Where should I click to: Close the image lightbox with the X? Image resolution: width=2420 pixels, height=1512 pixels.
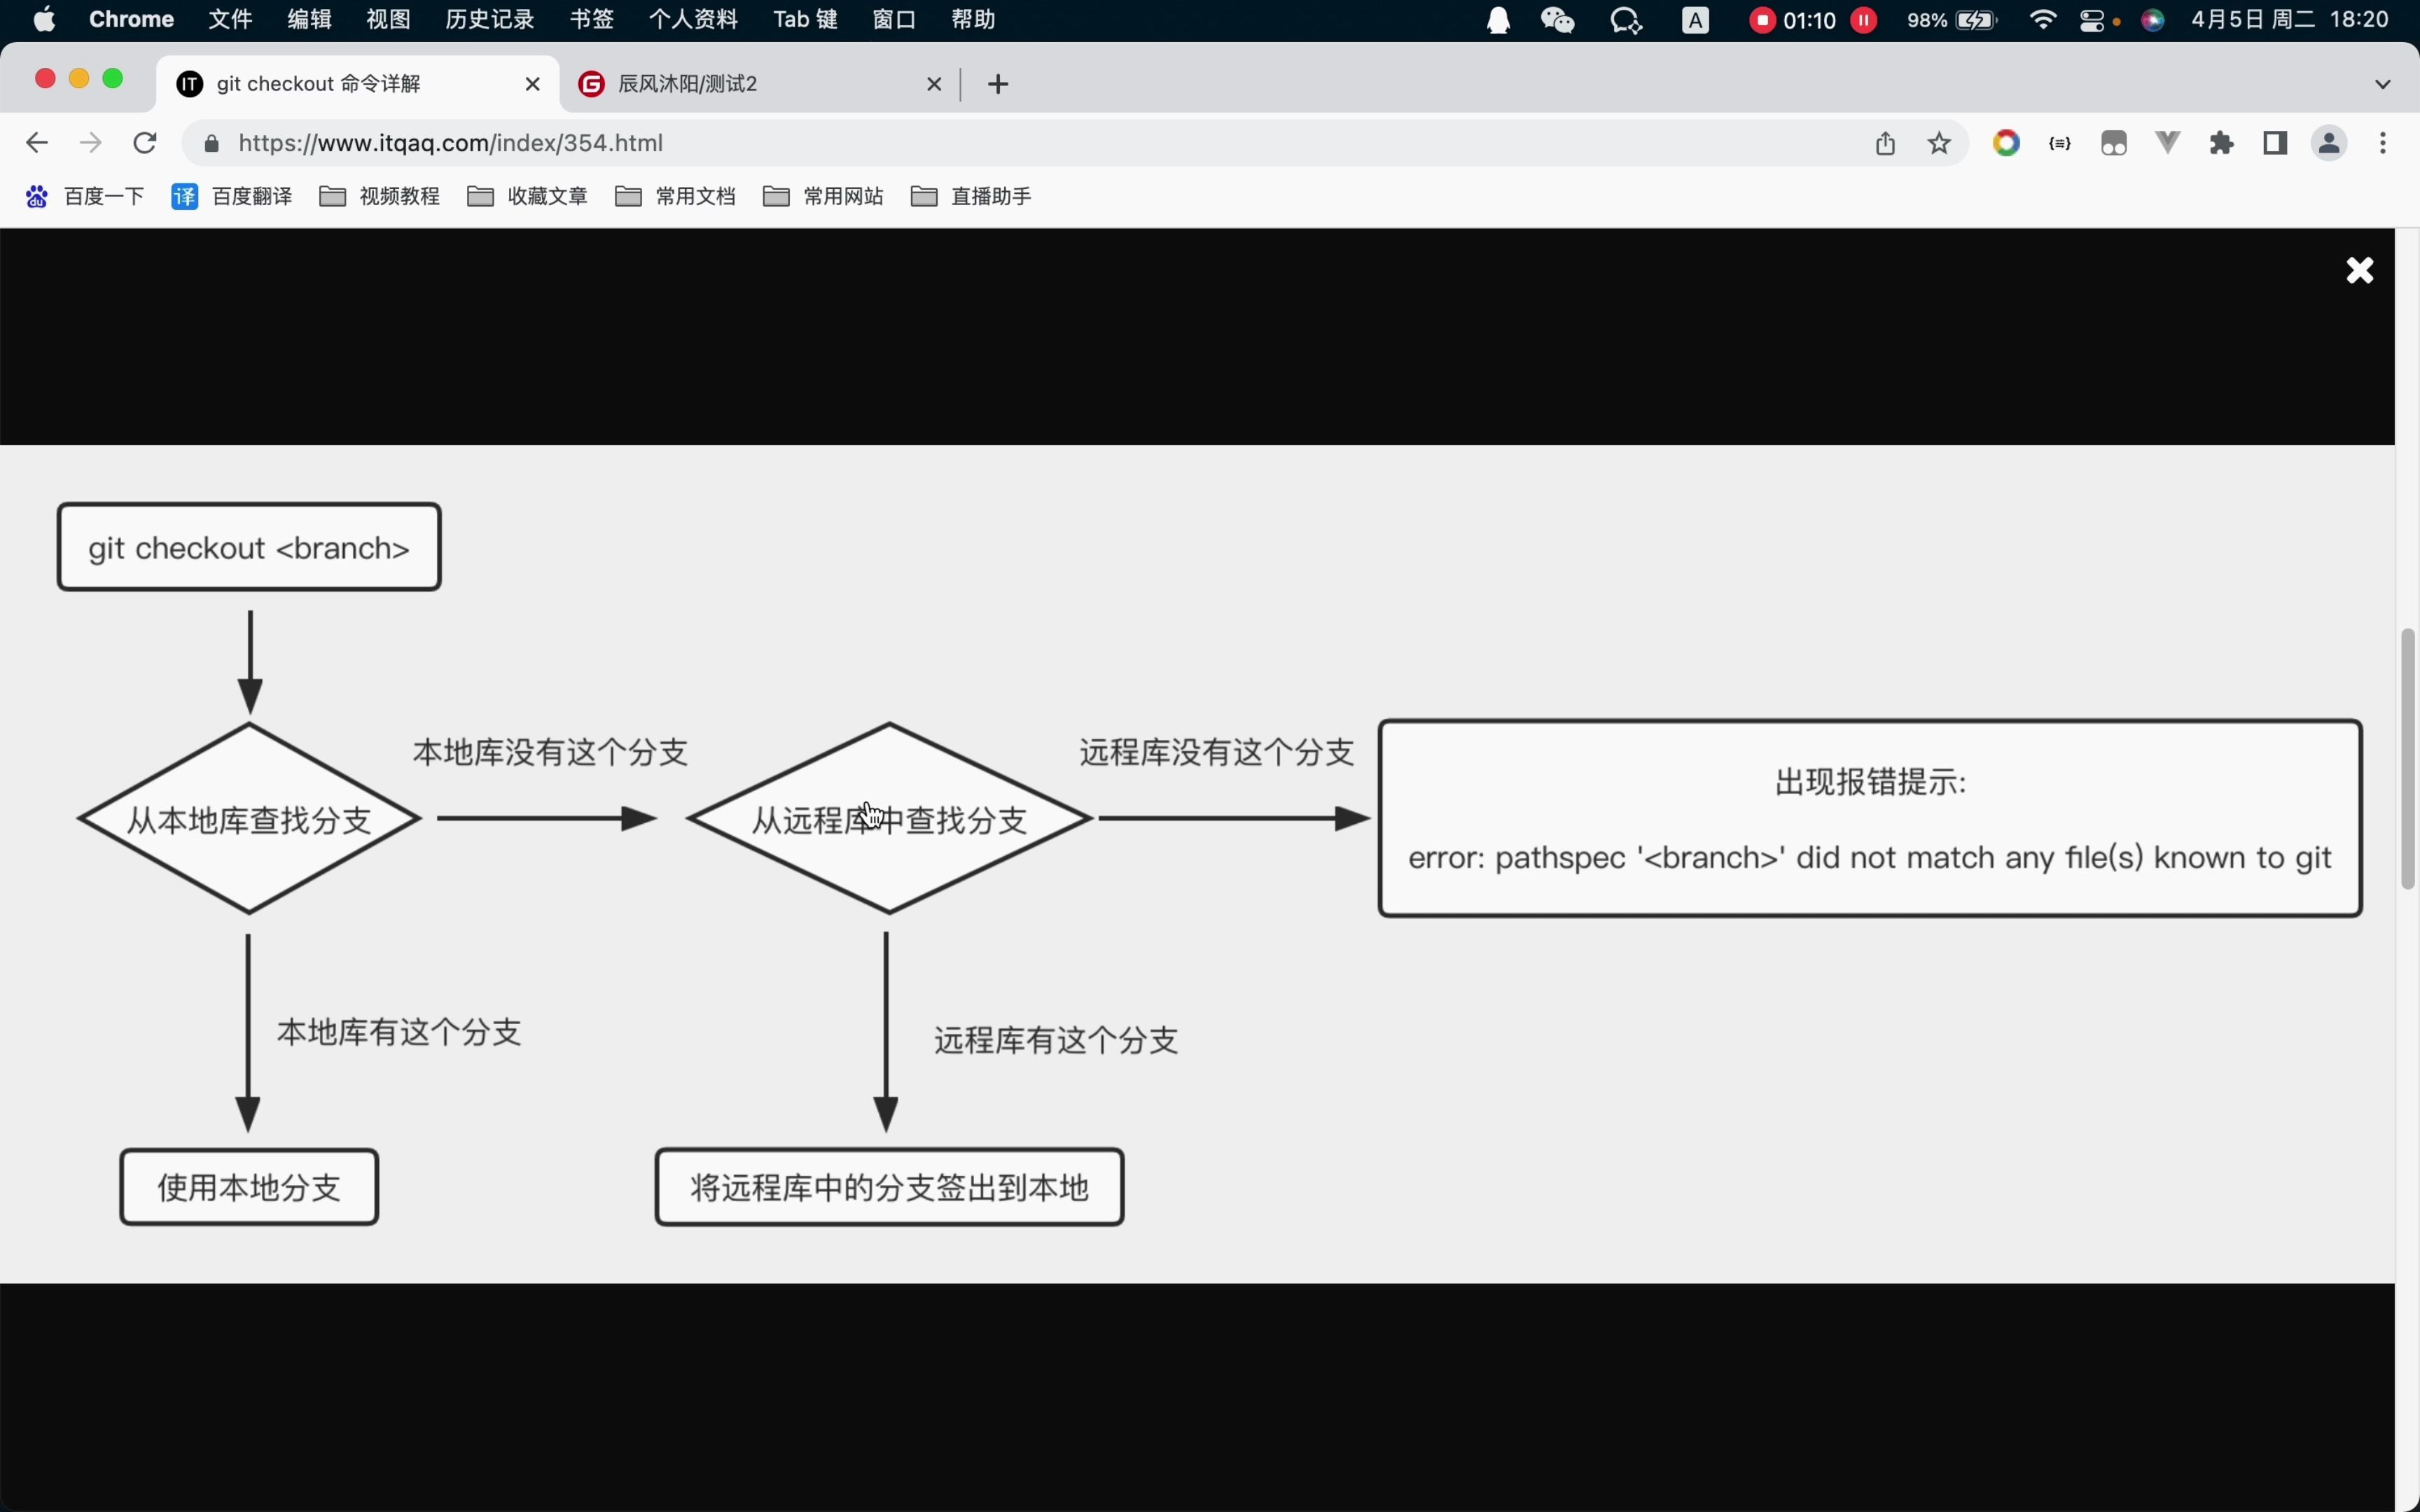pyautogui.click(x=2360, y=270)
